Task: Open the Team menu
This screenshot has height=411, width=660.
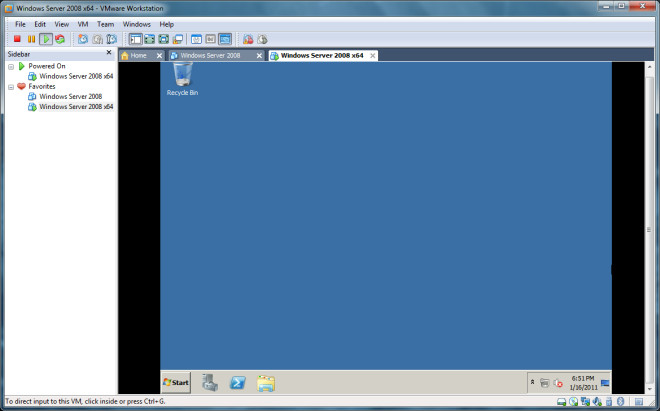Action: point(106,24)
